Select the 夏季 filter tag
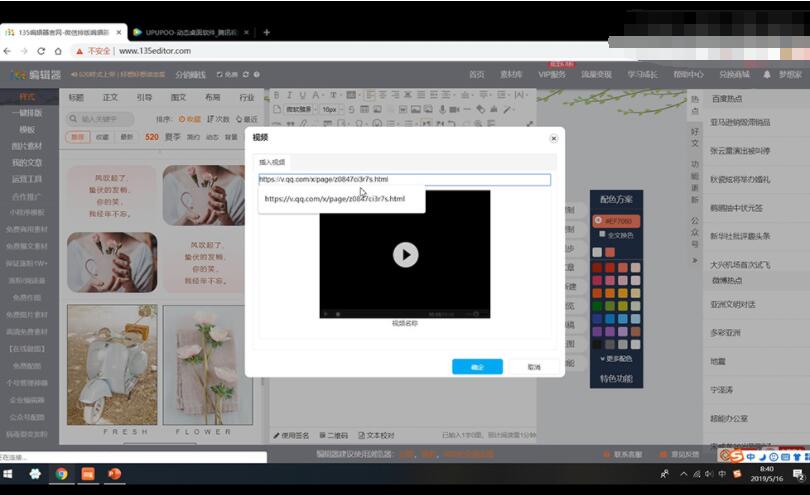Viewport: 810px width, 495px height. click(x=173, y=137)
